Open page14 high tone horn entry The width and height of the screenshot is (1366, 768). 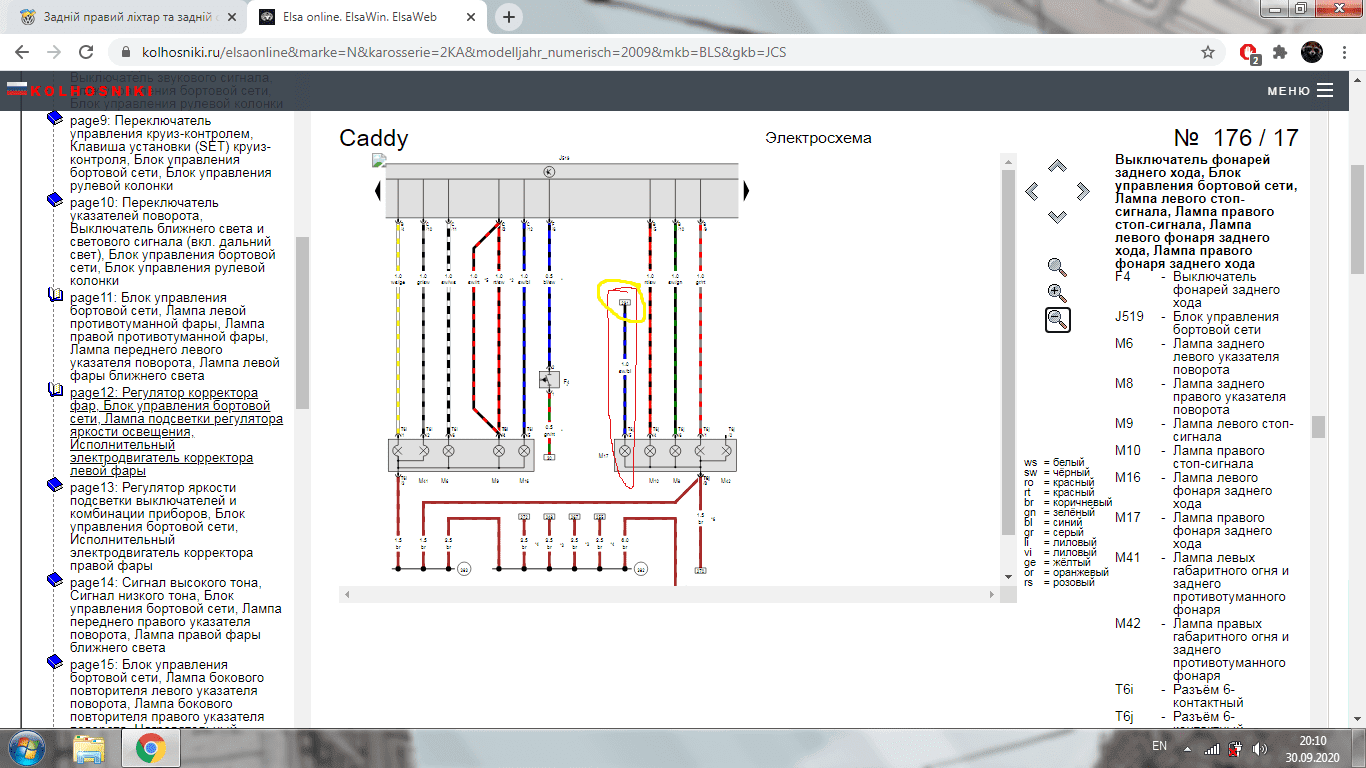(x=176, y=615)
